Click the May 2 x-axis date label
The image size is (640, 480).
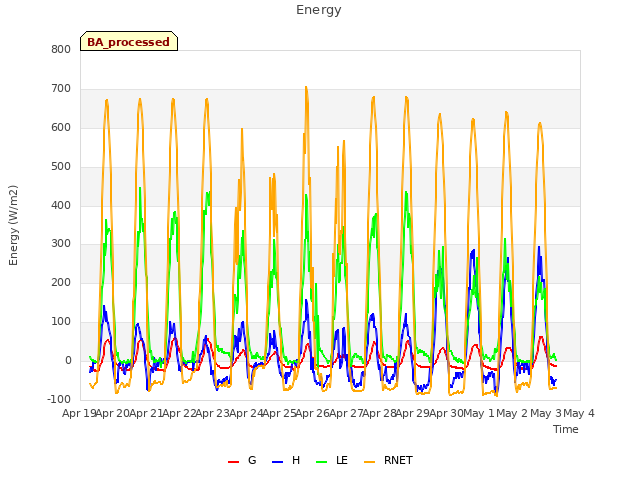pos(512,413)
